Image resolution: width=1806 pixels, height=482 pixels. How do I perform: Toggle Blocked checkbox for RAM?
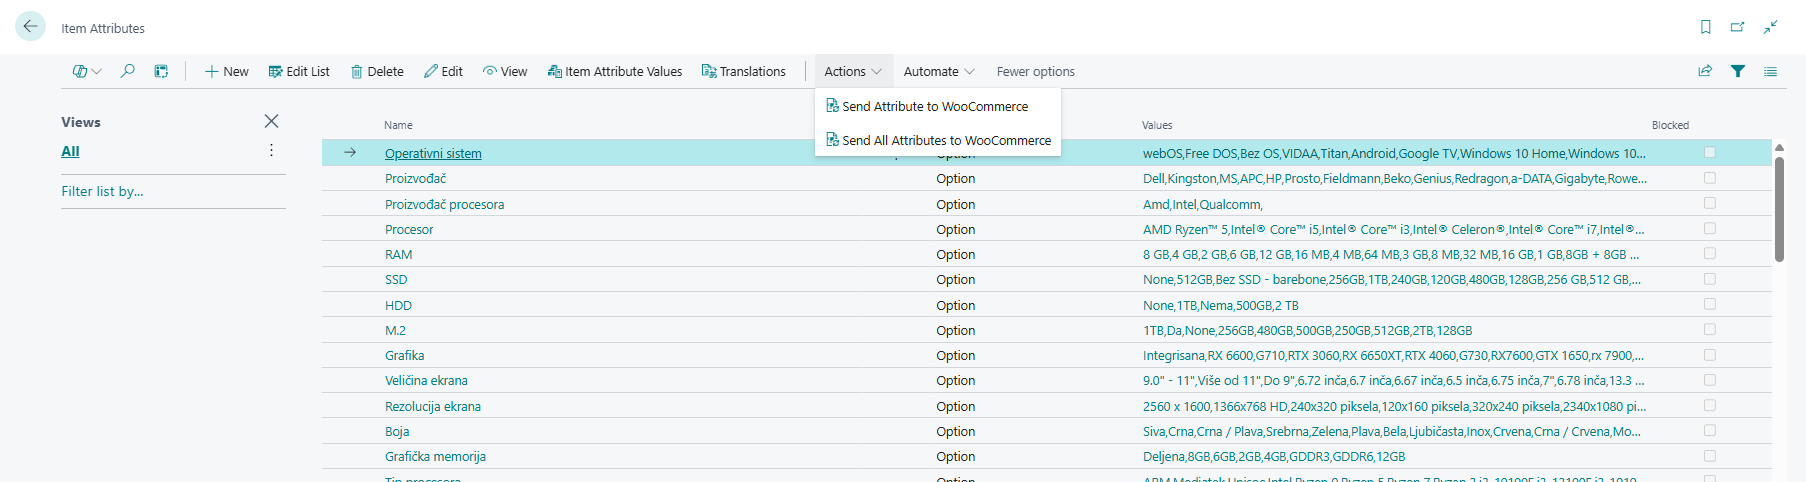tap(1710, 253)
